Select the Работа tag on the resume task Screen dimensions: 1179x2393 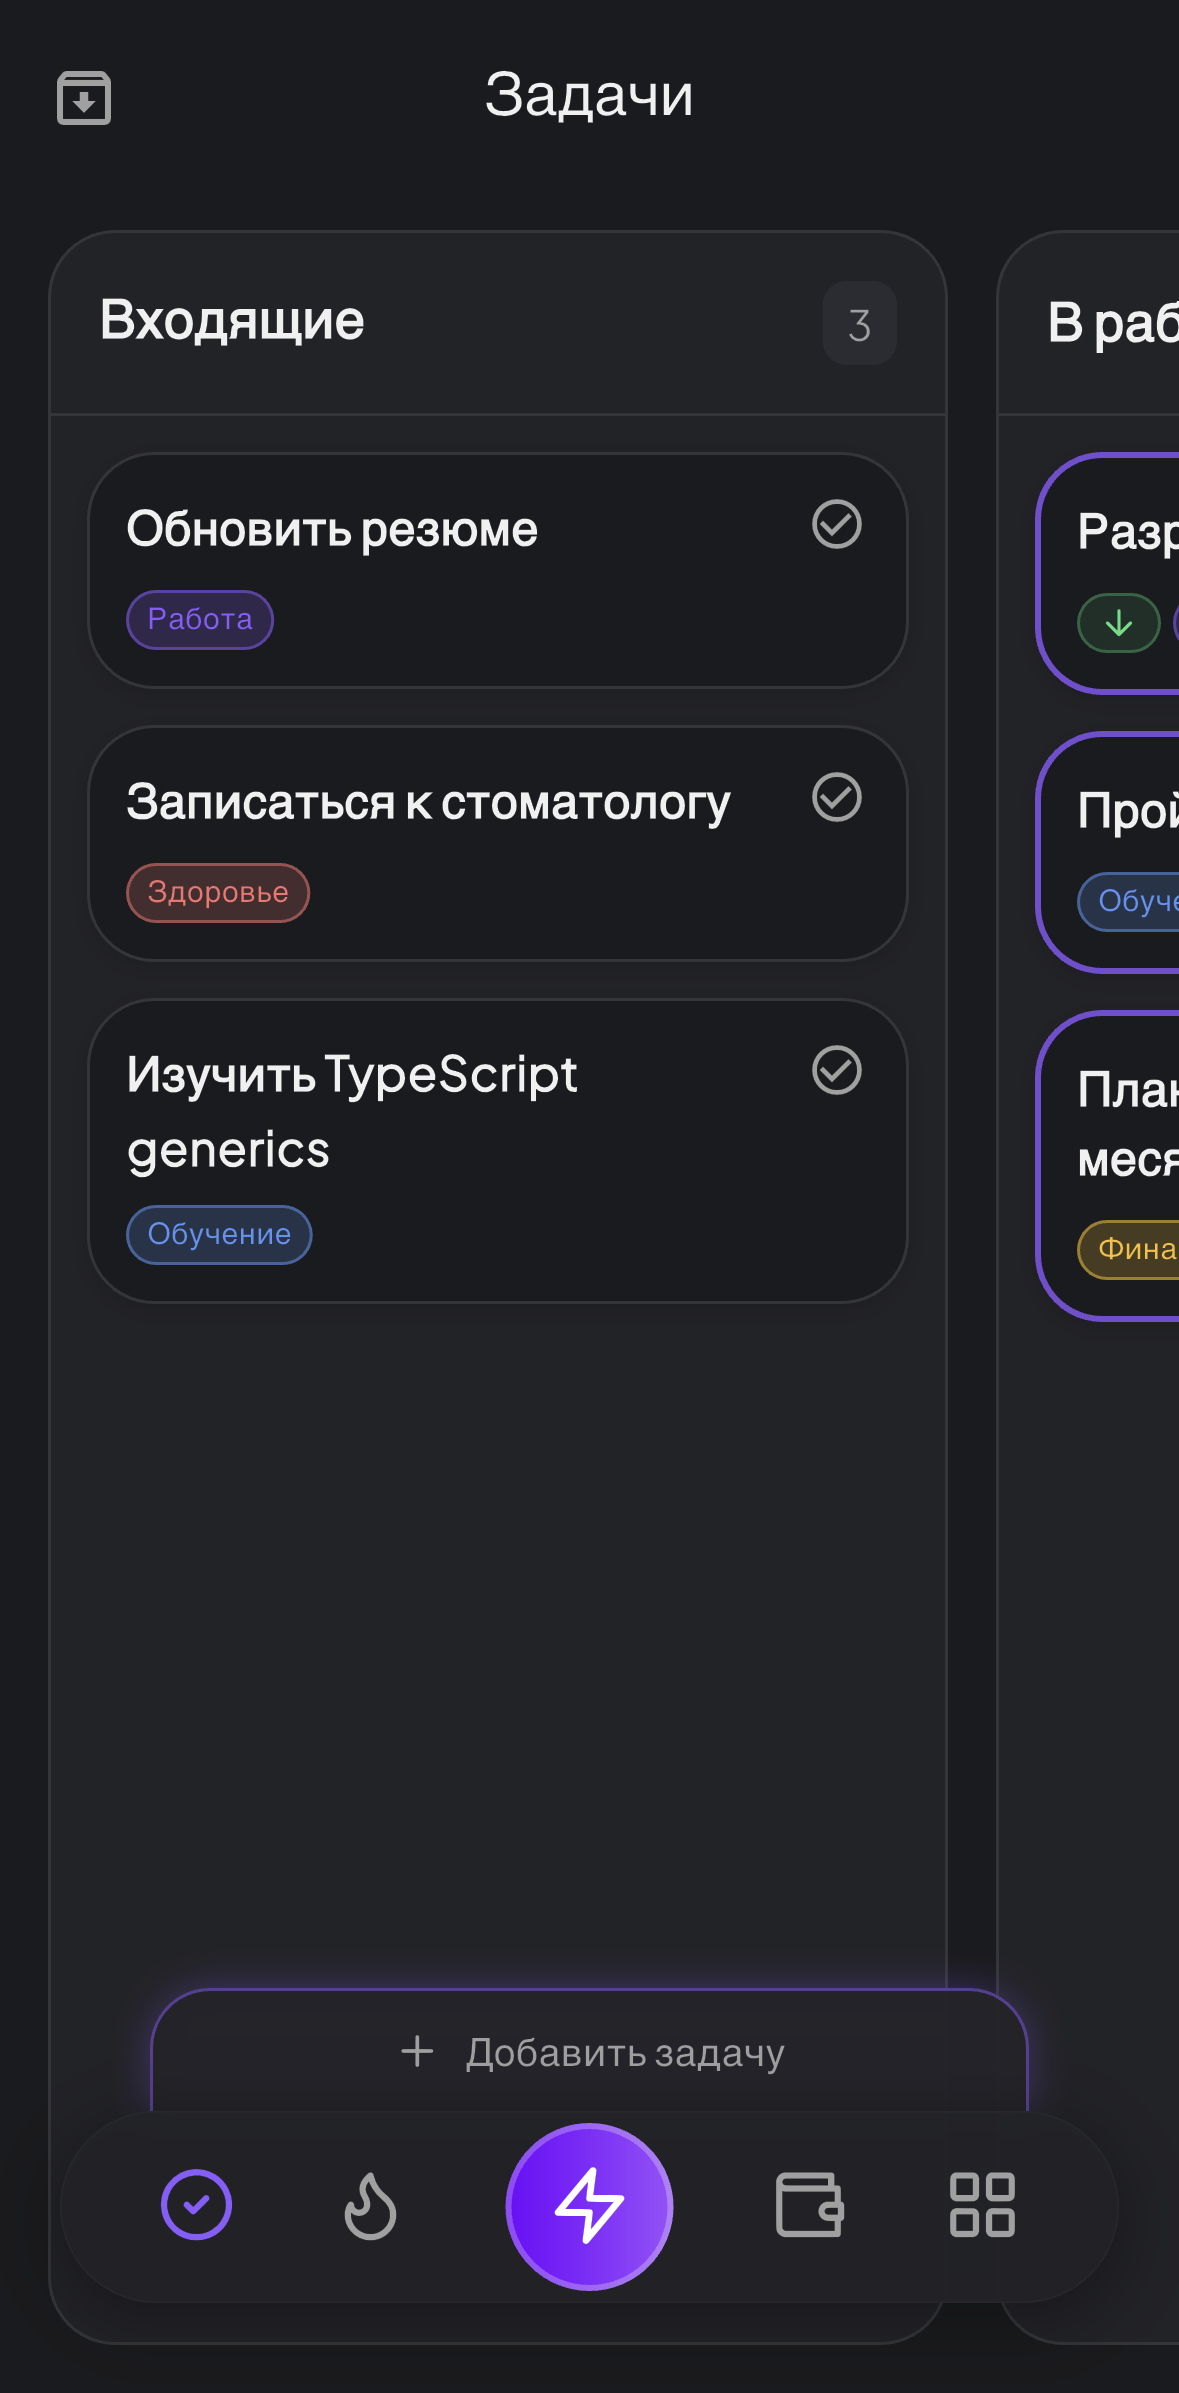199,619
